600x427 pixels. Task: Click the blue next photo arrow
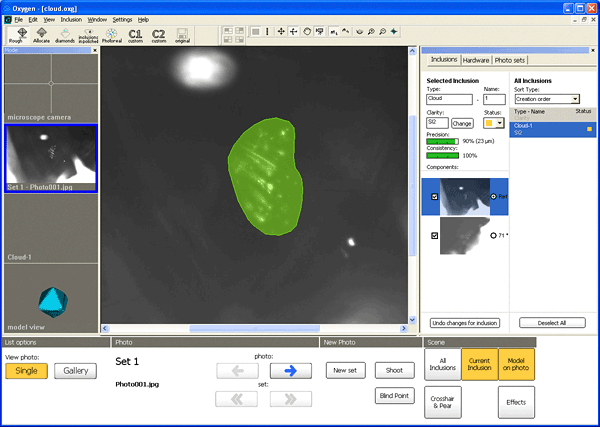tap(291, 370)
